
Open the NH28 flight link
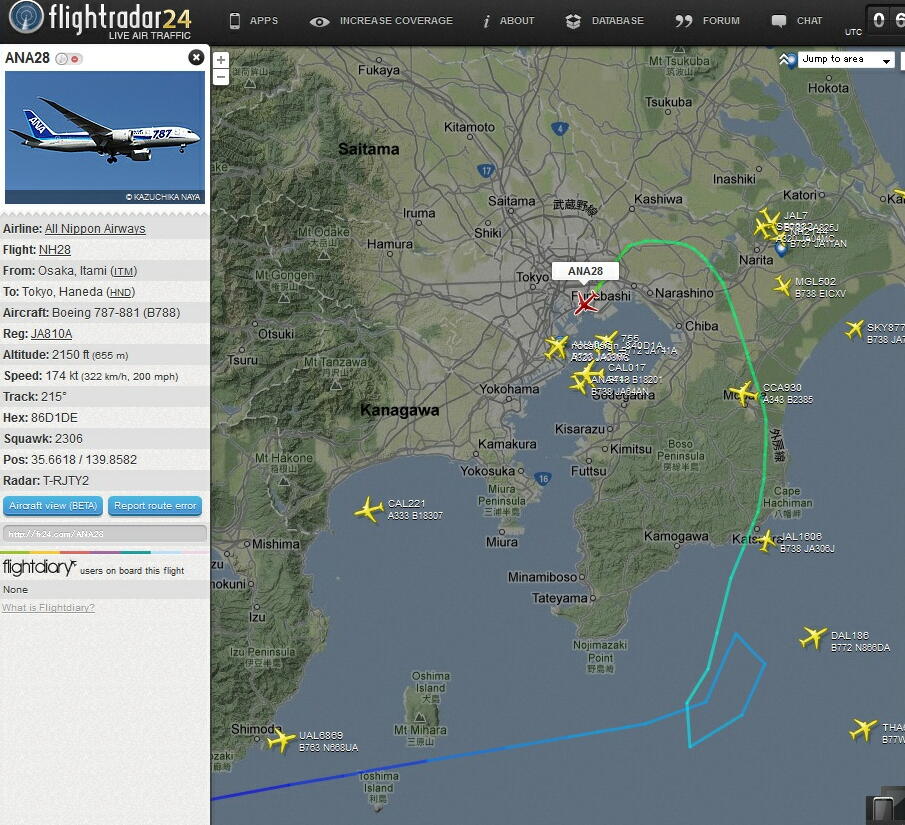(55, 250)
